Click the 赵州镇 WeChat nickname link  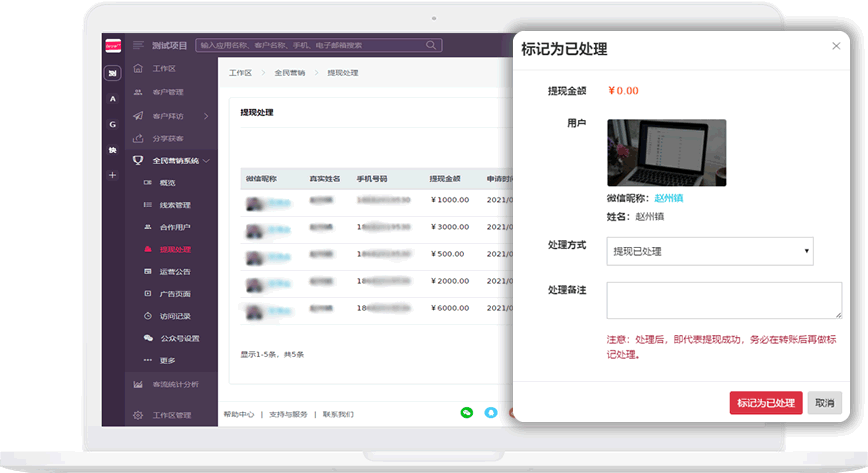pyautogui.click(x=668, y=198)
